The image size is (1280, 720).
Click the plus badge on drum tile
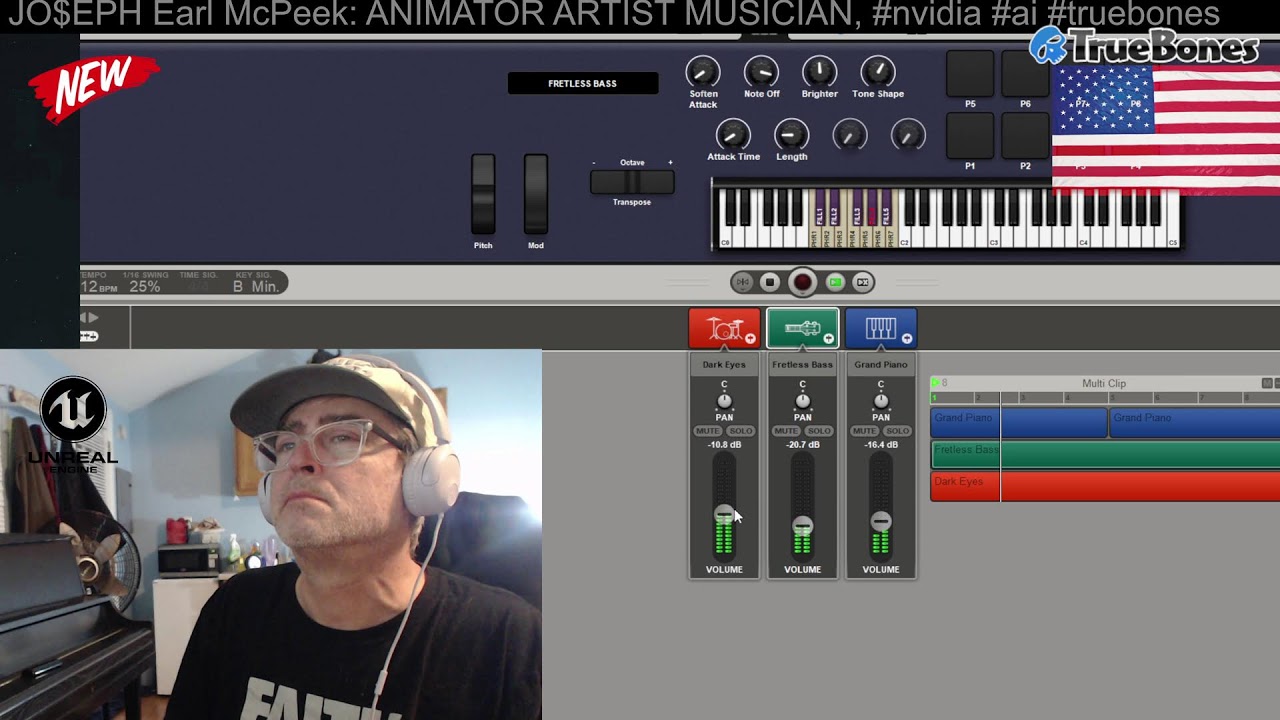[750, 339]
